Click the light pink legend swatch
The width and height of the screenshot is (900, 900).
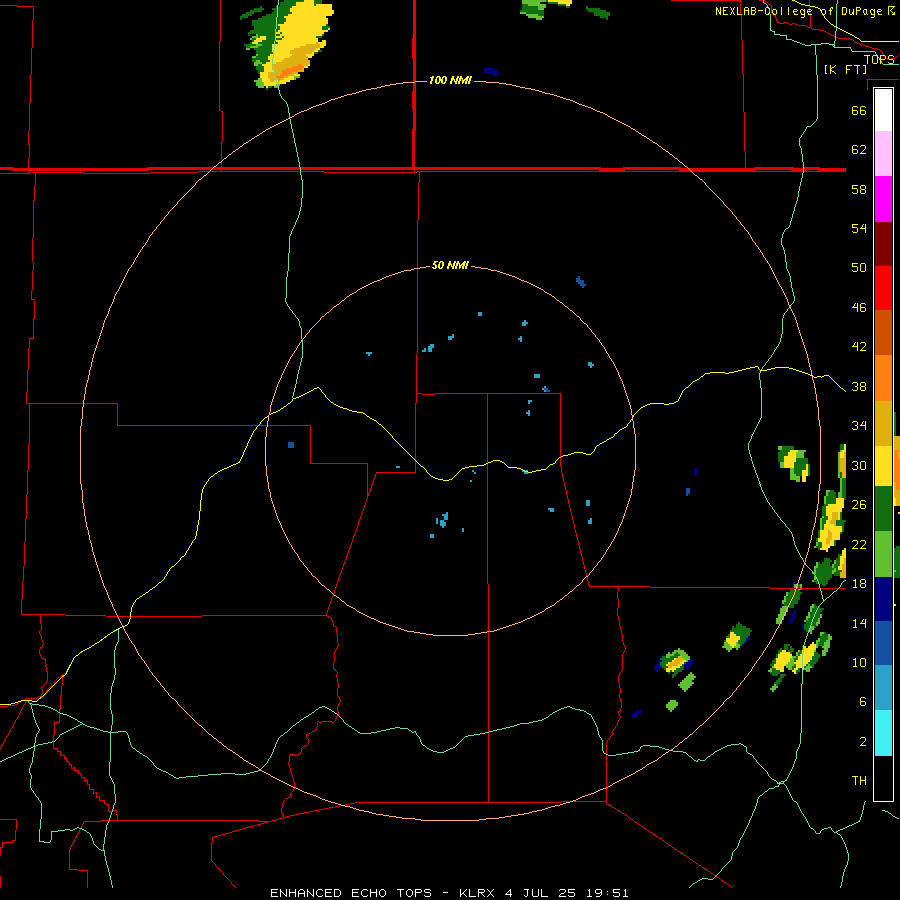[x=883, y=154]
